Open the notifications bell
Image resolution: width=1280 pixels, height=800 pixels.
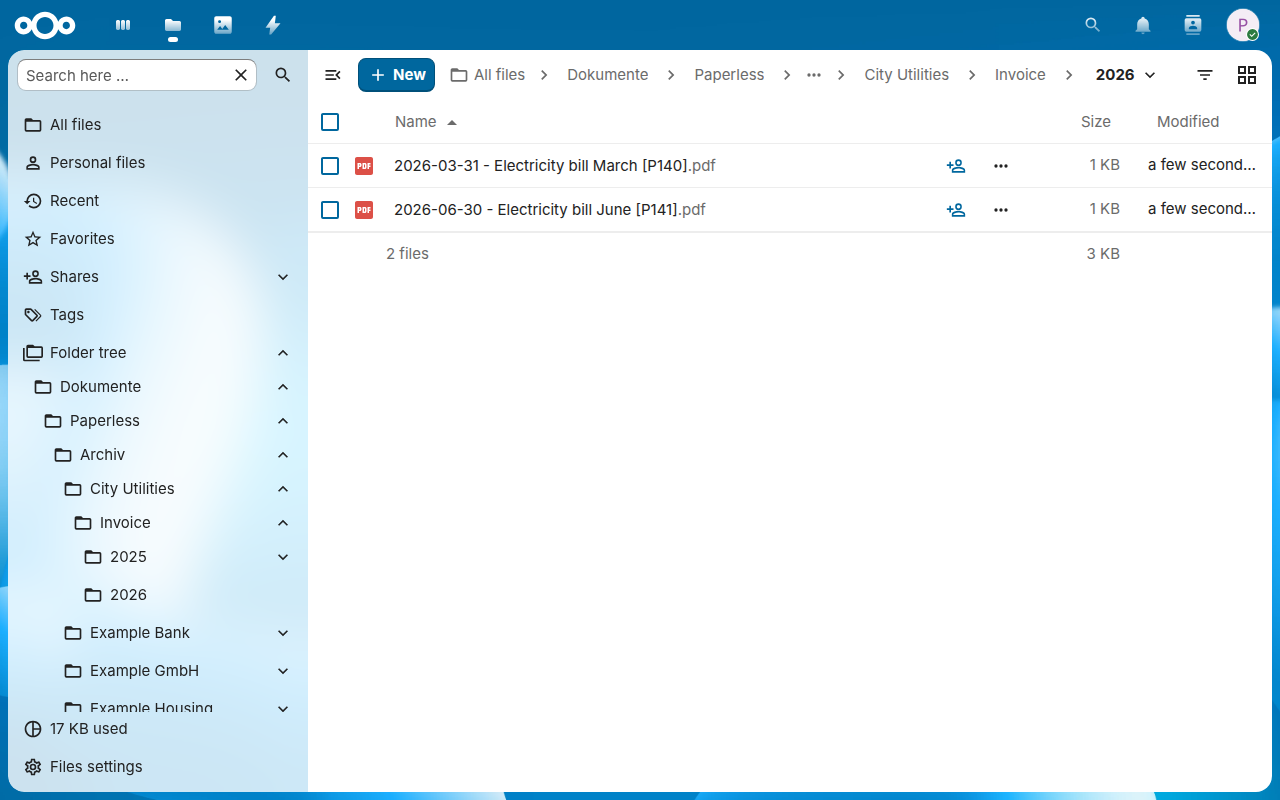point(1143,25)
